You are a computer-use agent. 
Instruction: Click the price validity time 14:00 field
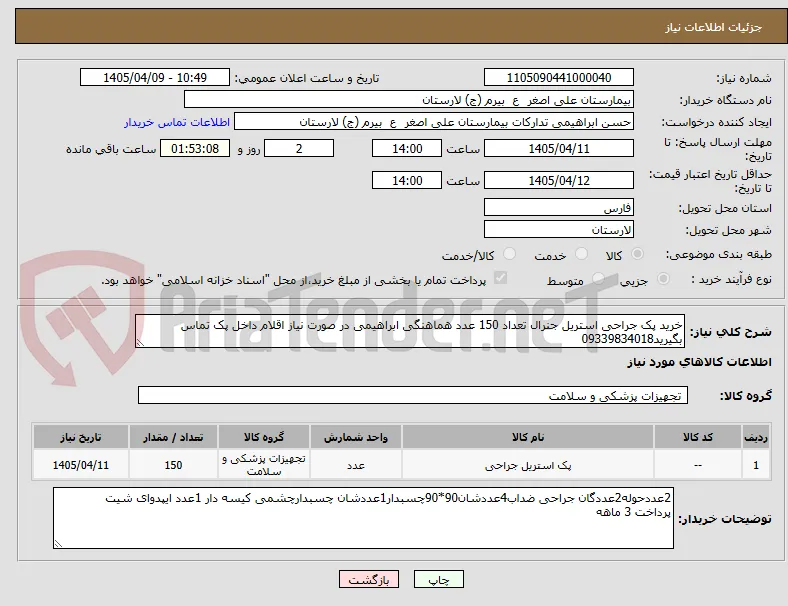407,180
